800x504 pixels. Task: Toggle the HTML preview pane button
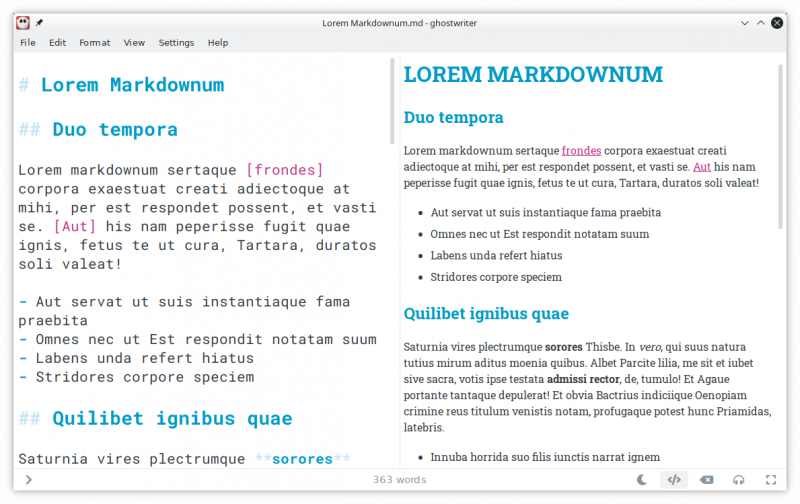674,480
